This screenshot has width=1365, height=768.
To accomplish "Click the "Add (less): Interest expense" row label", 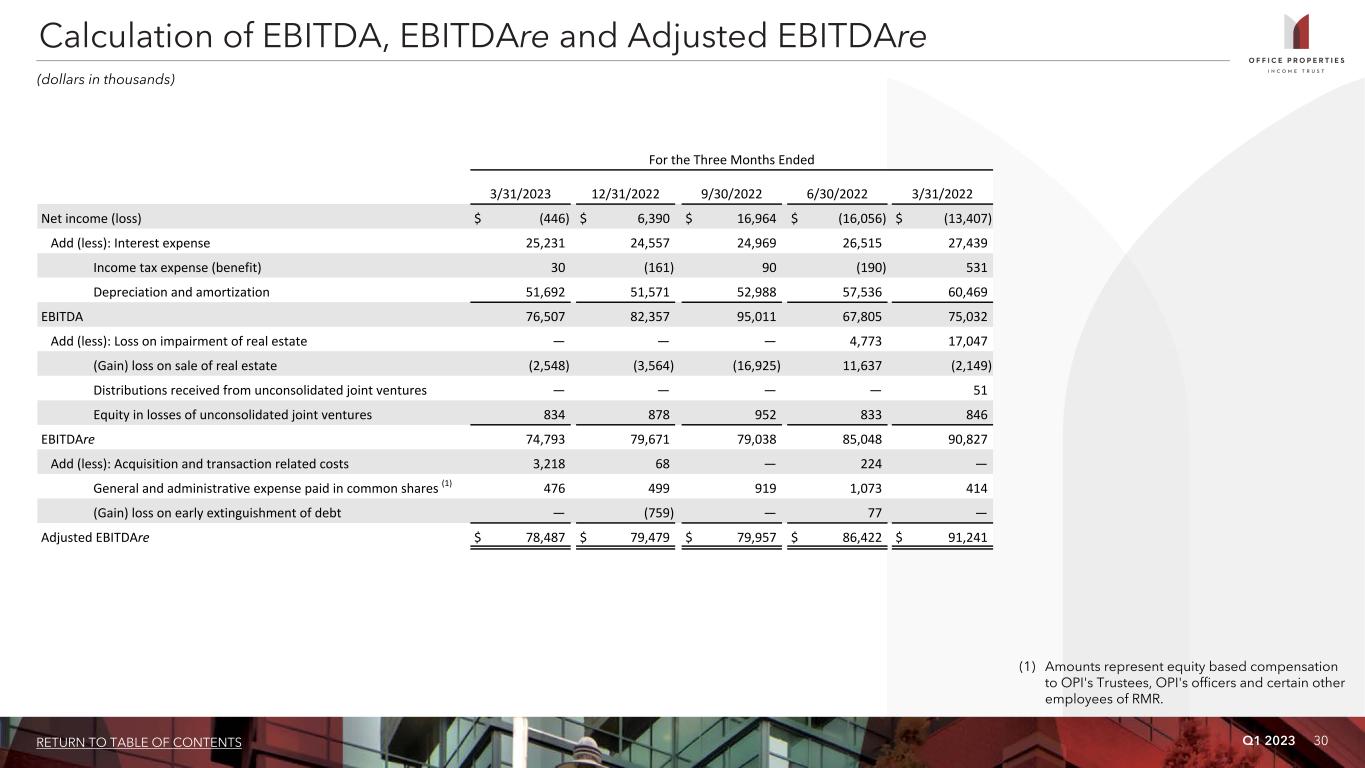I will click(x=130, y=243).
